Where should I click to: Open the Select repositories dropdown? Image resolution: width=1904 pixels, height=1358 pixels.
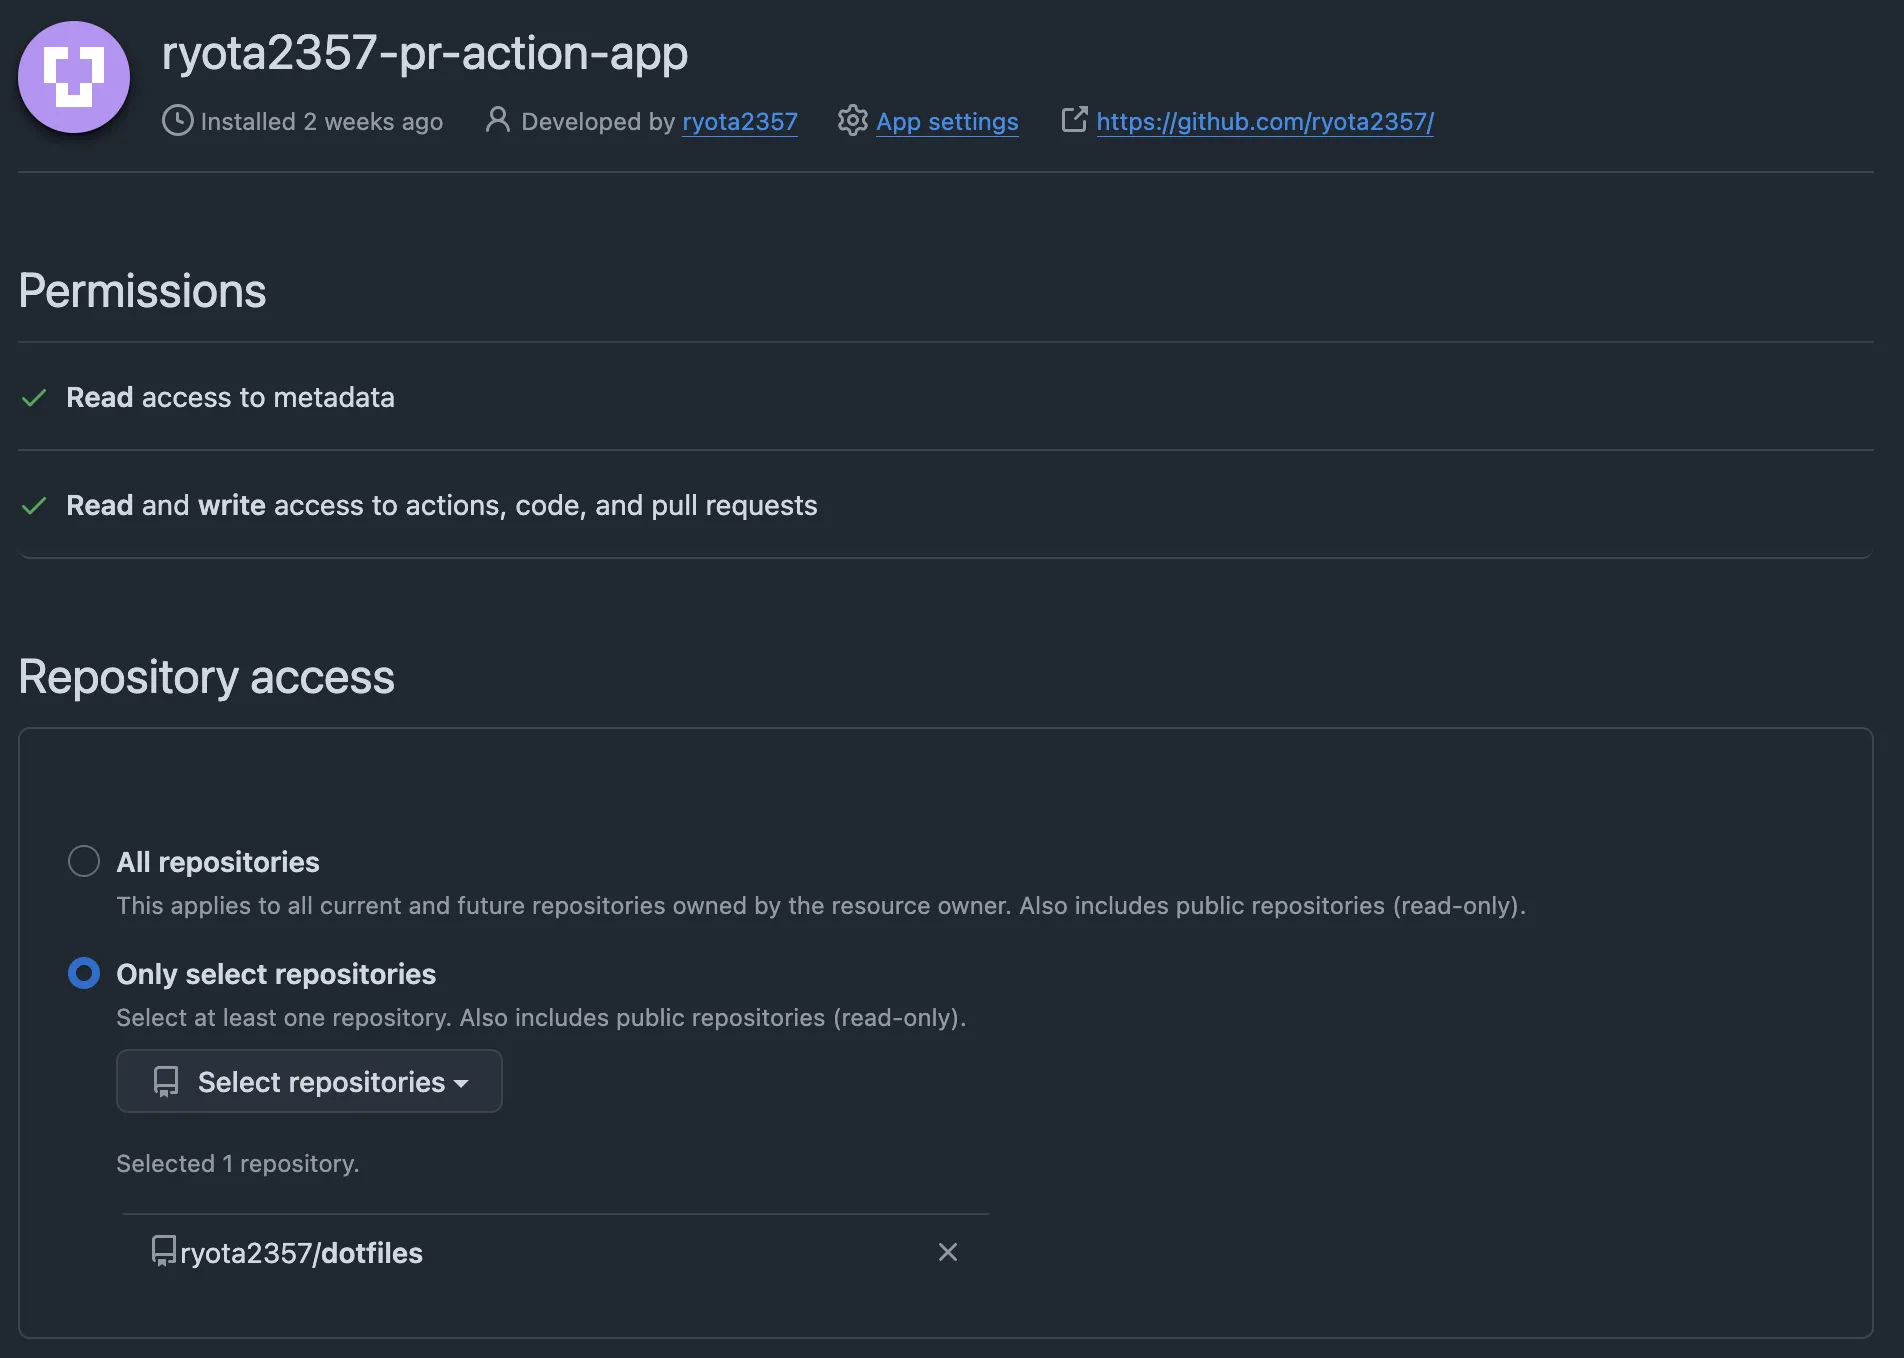308,1081
